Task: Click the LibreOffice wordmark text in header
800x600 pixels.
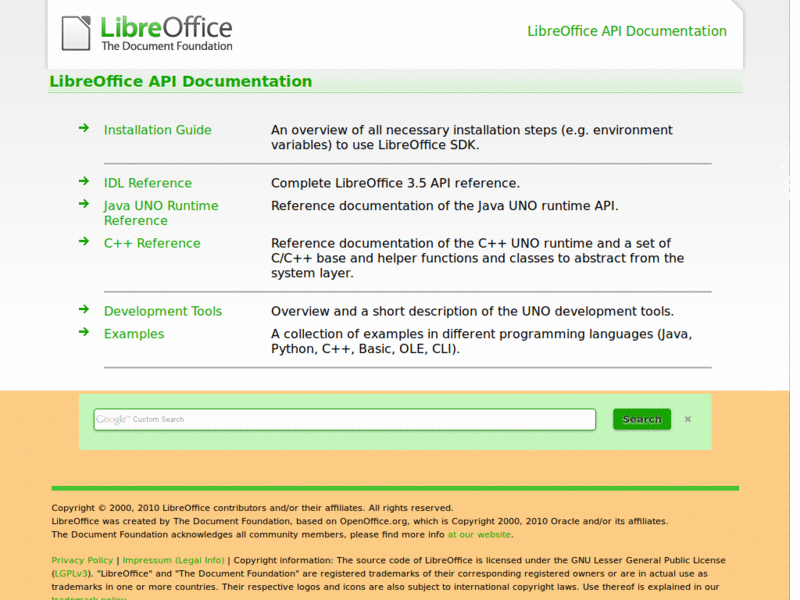Action: [166, 28]
